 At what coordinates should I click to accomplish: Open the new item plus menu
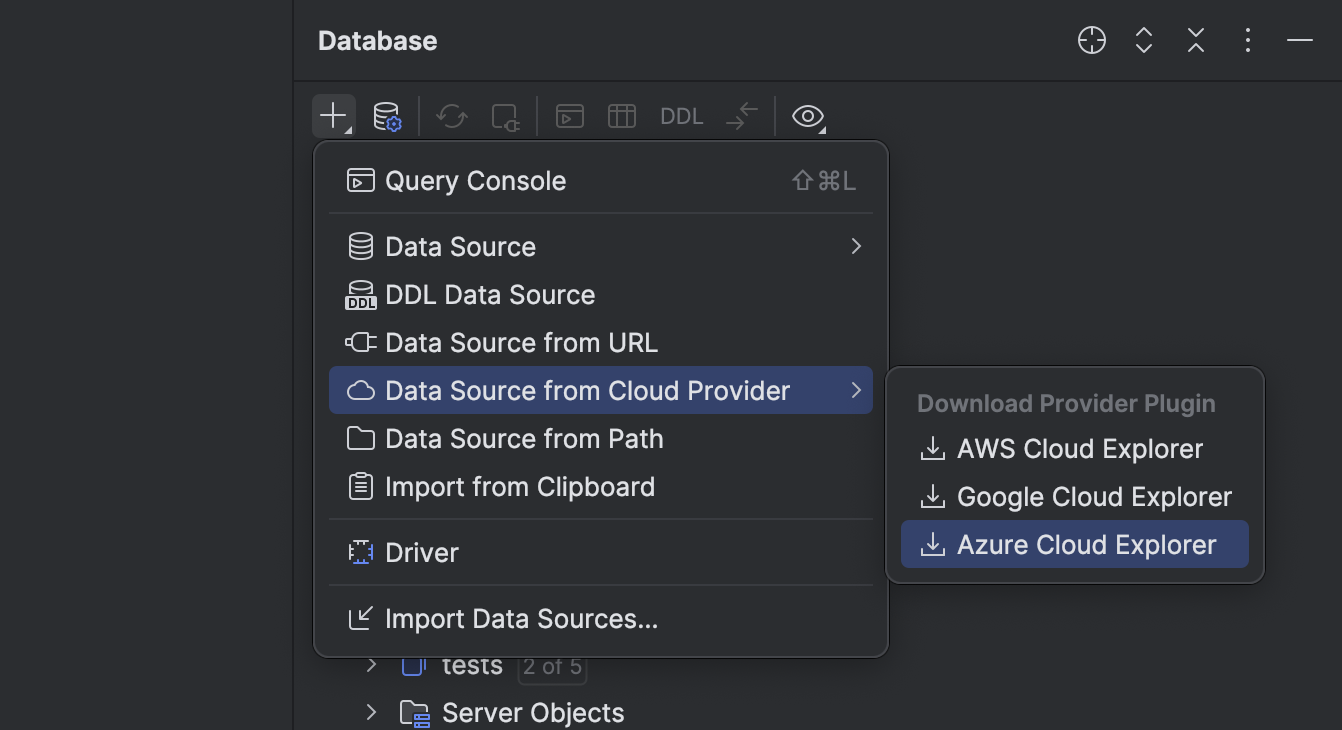pos(333,115)
